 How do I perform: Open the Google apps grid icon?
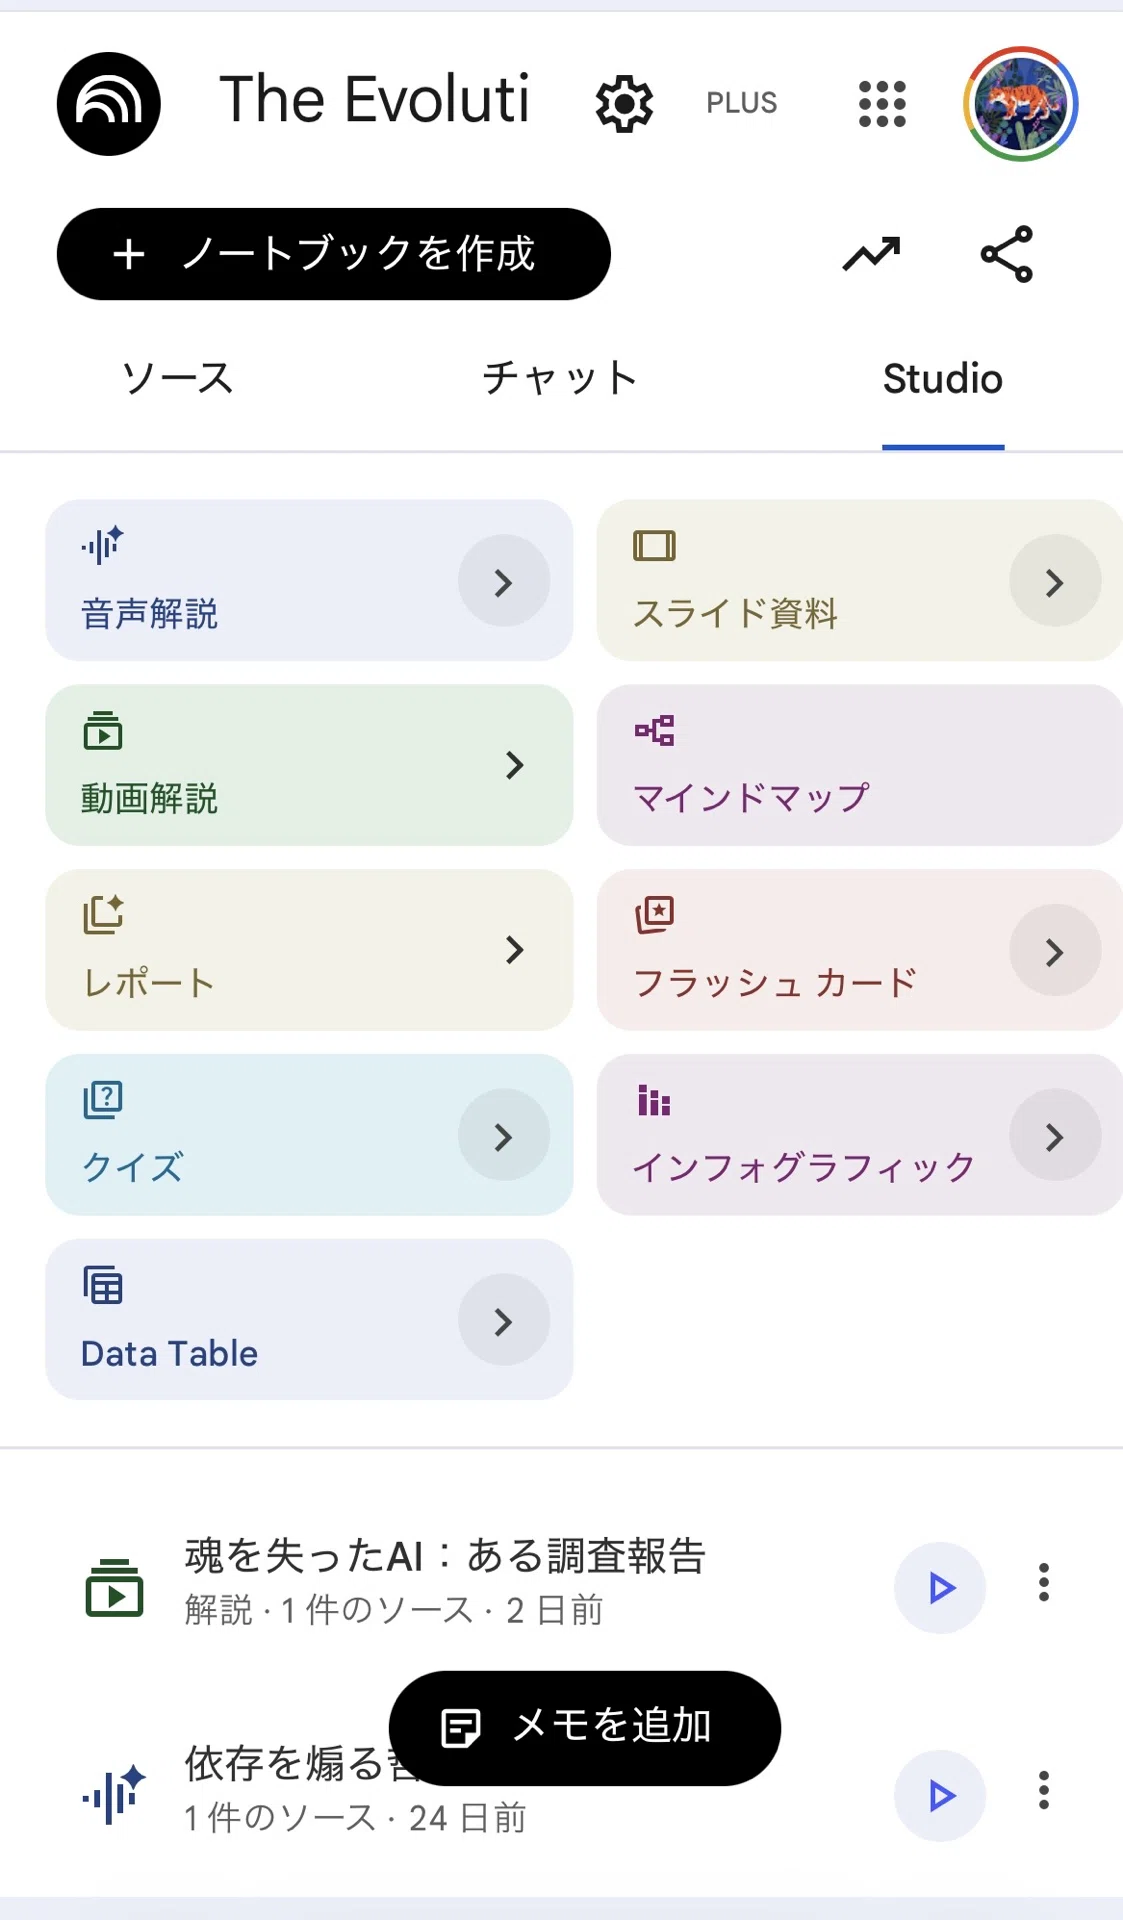(x=882, y=104)
